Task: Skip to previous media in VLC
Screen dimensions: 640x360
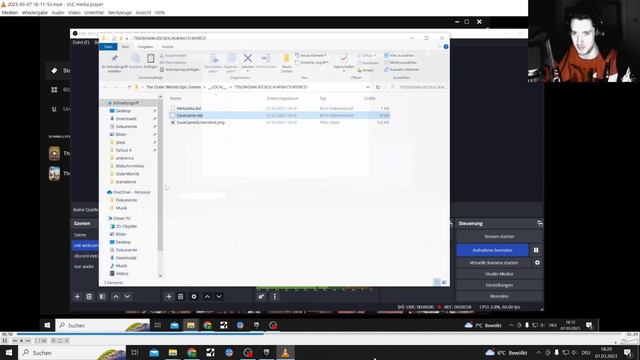Action: tap(15, 340)
